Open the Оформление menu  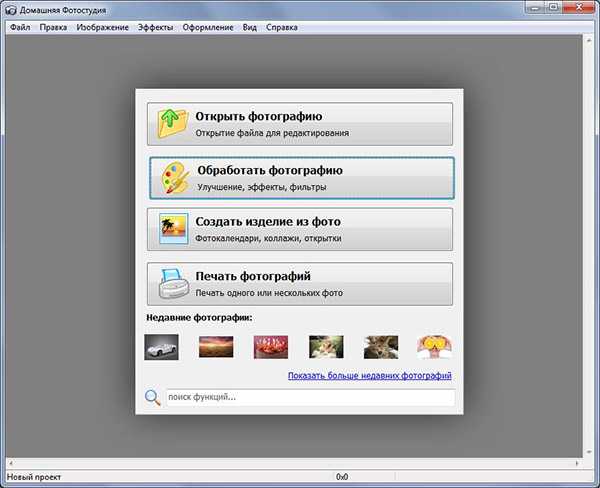click(x=209, y=27)
